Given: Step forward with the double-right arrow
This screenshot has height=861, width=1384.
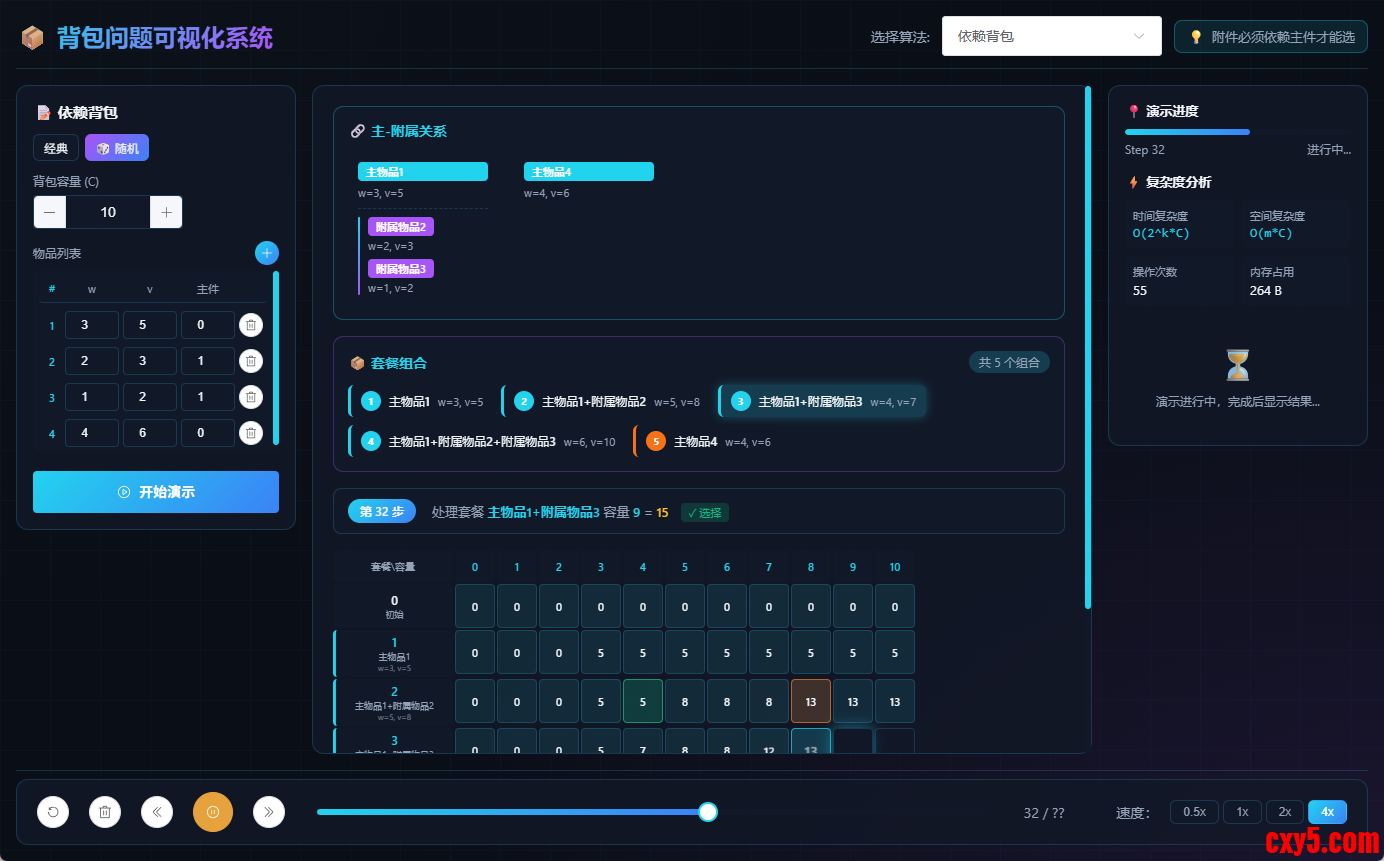Looking at the screenshot, I should (x=269, y=812).
